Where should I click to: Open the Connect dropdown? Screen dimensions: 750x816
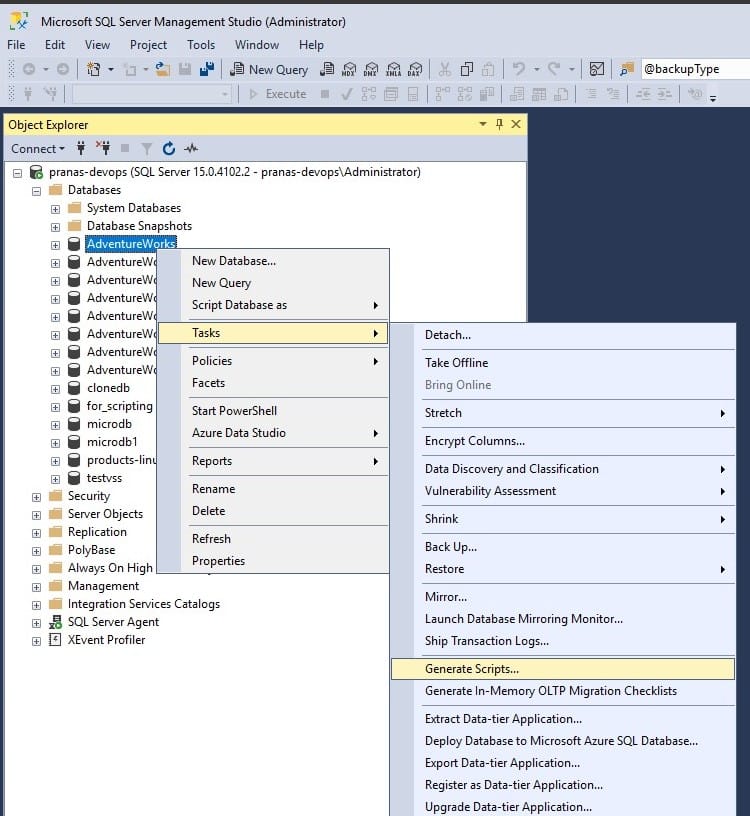click(37, 149)
